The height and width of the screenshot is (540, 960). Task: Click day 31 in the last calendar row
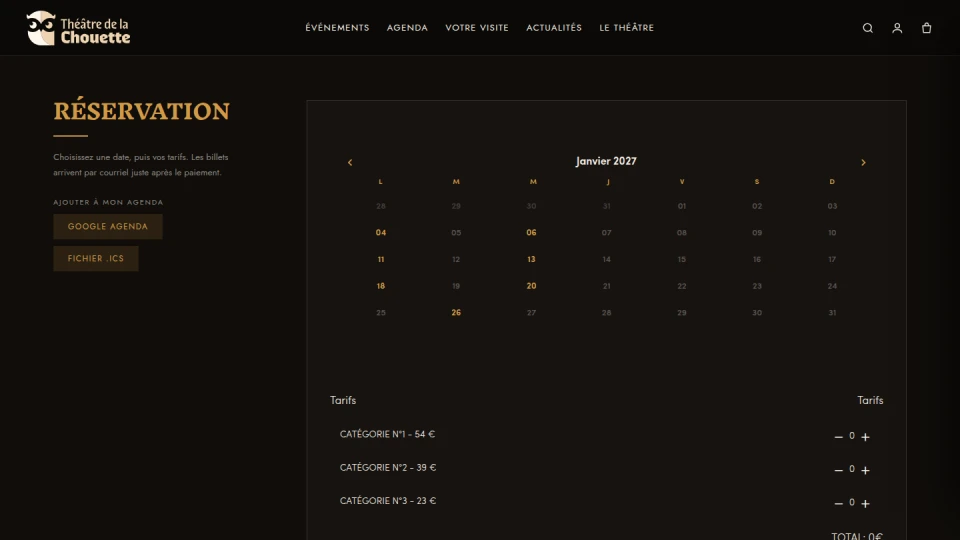pos(832,313)
